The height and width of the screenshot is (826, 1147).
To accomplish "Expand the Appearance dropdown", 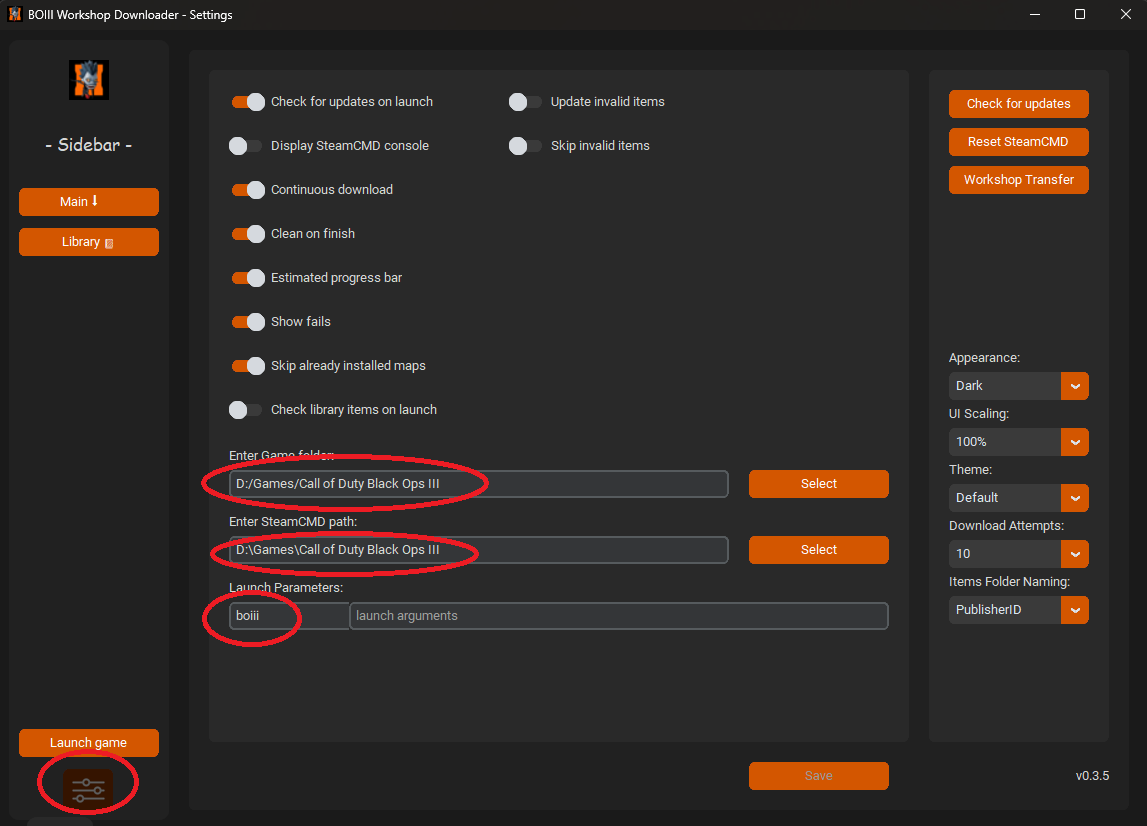I will (1074, 386).
